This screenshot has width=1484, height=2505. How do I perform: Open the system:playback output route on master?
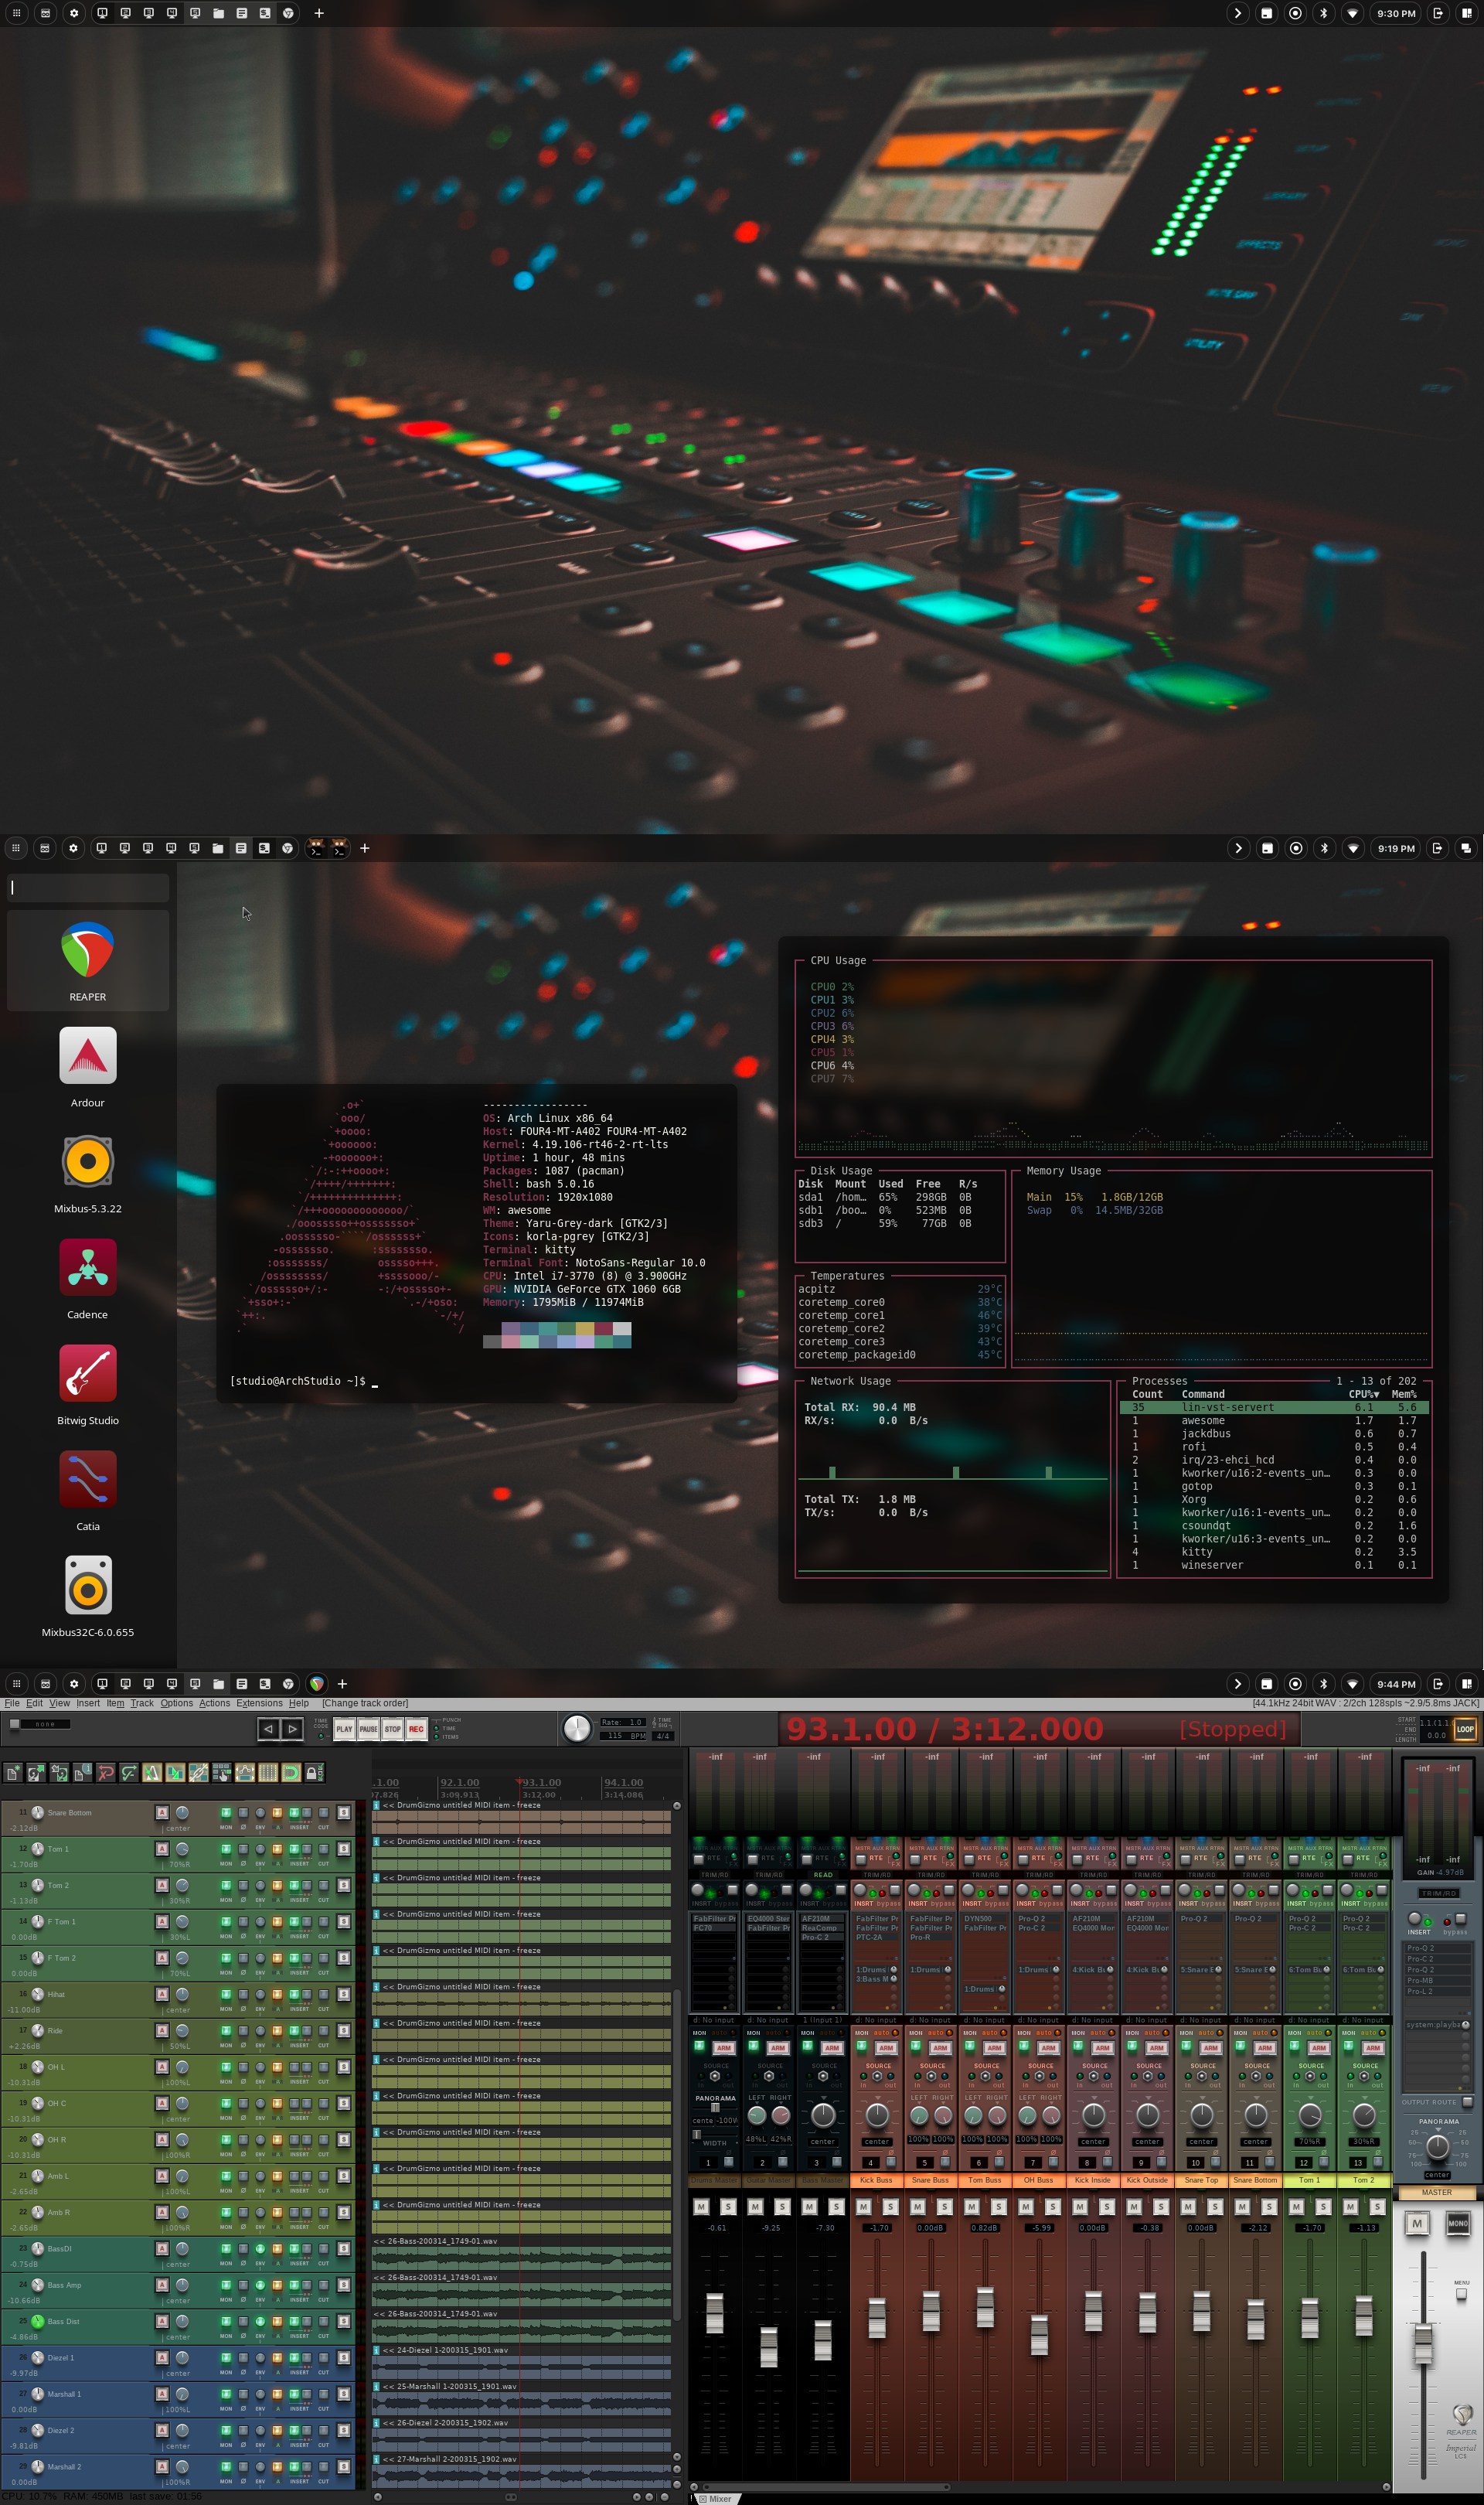pos(1438,2025)
